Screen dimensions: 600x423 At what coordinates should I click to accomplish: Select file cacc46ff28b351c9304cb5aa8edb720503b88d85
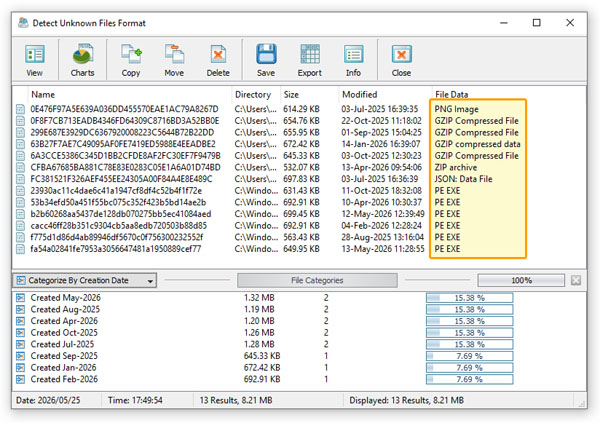(119, 226)
